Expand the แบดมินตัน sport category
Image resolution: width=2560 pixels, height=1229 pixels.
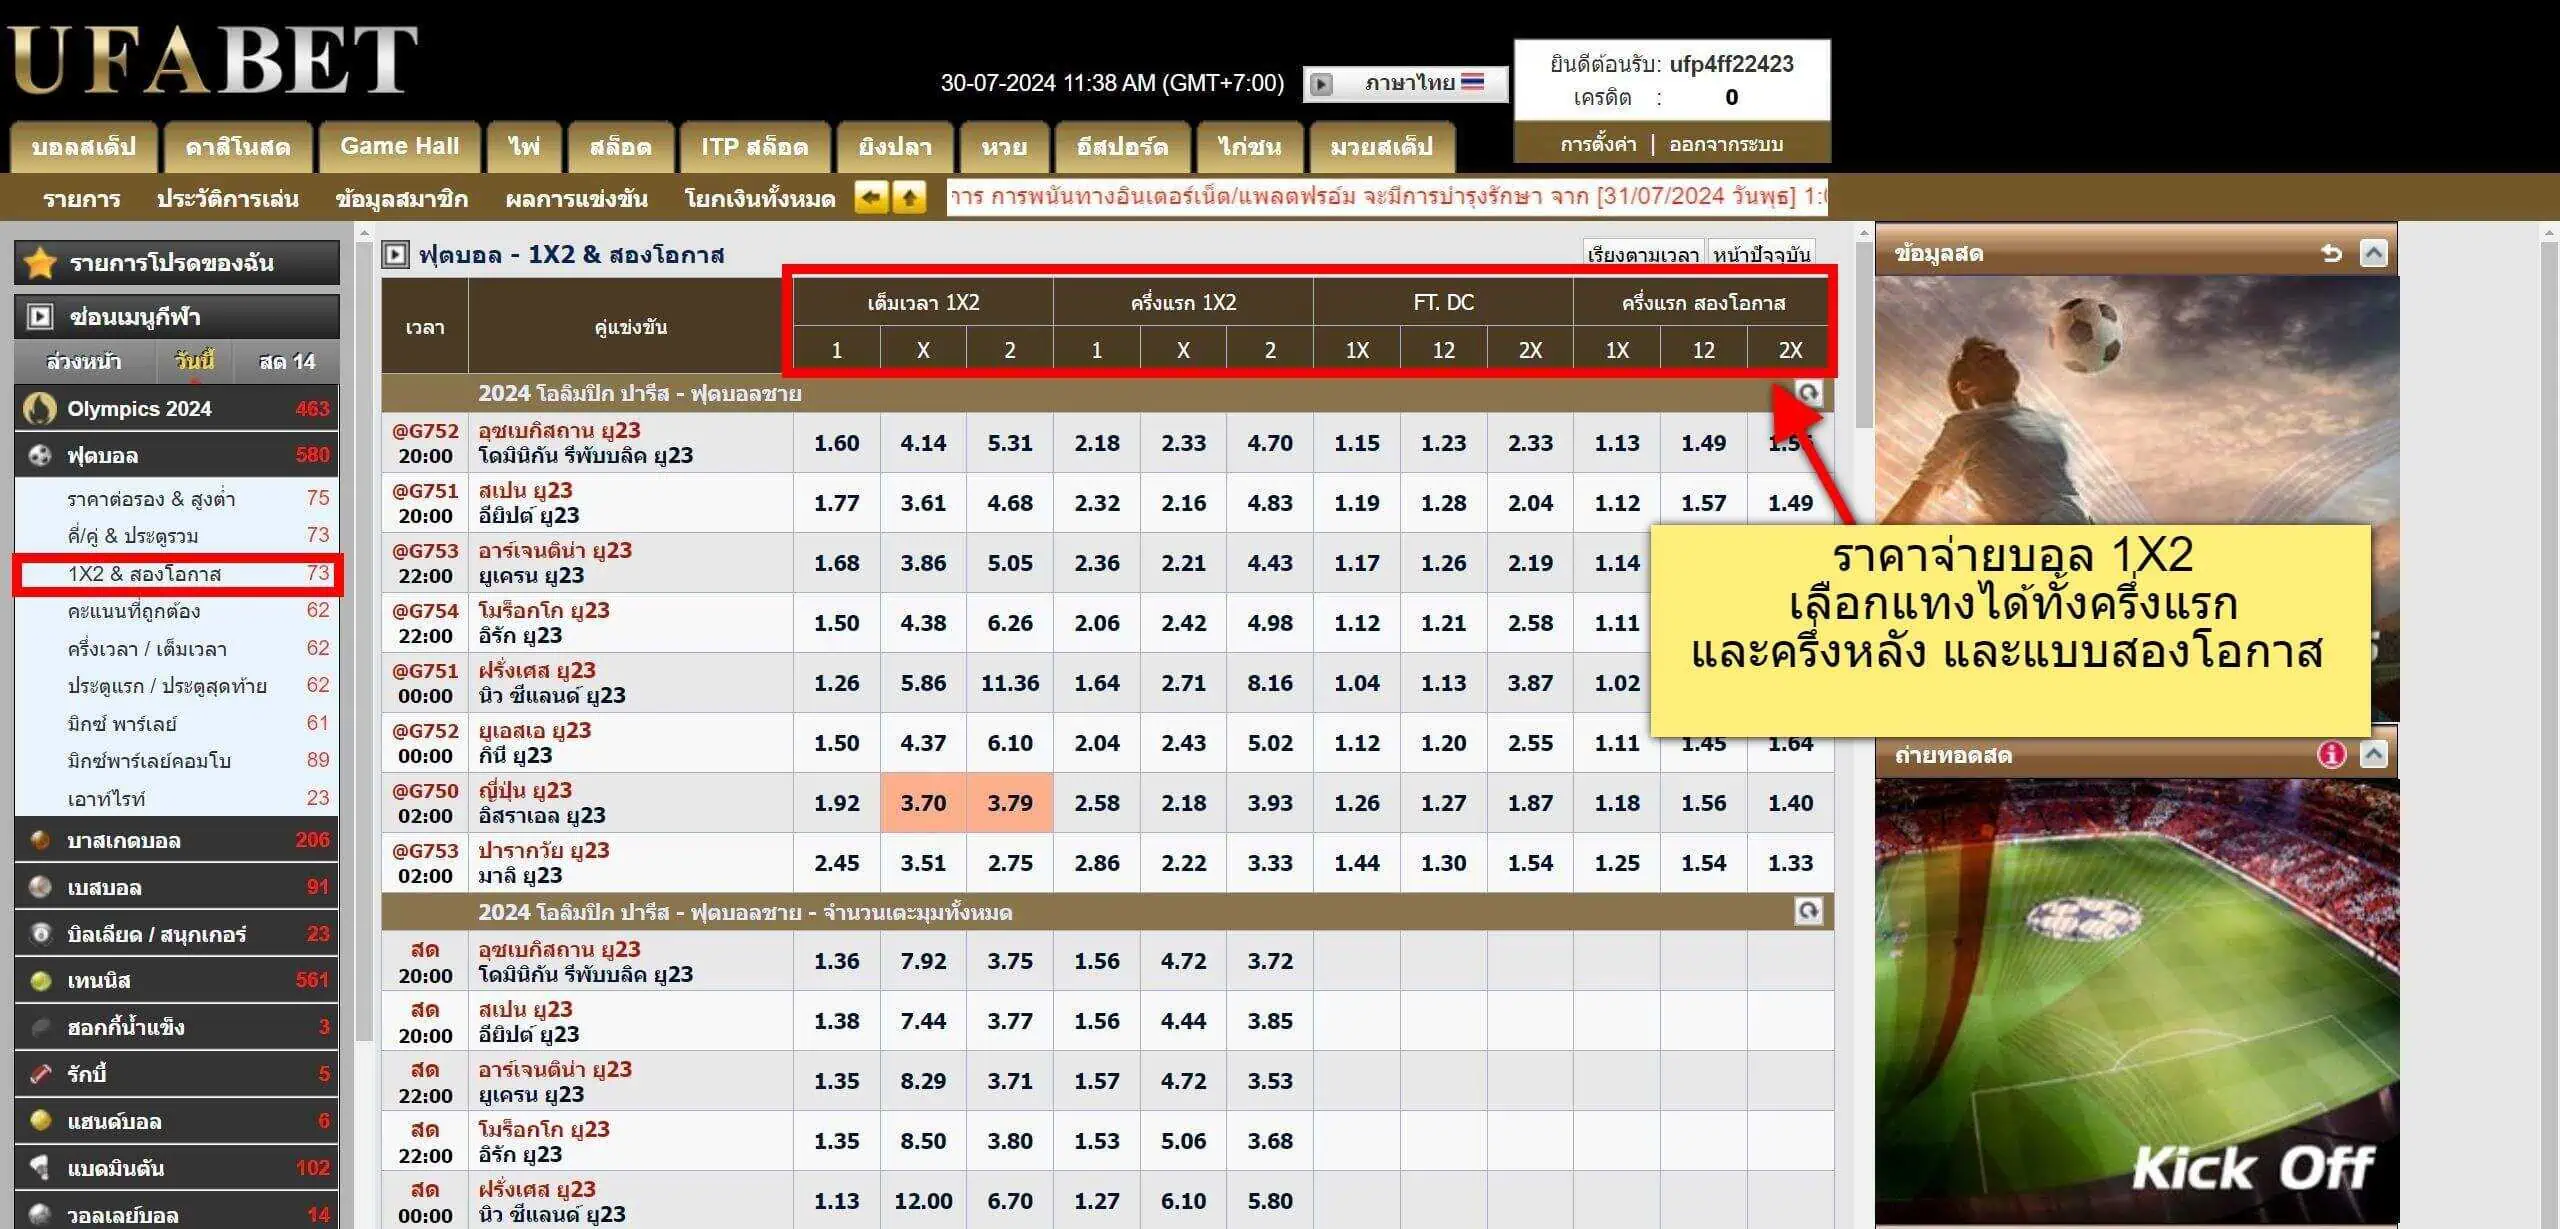tap(177, 1167)
